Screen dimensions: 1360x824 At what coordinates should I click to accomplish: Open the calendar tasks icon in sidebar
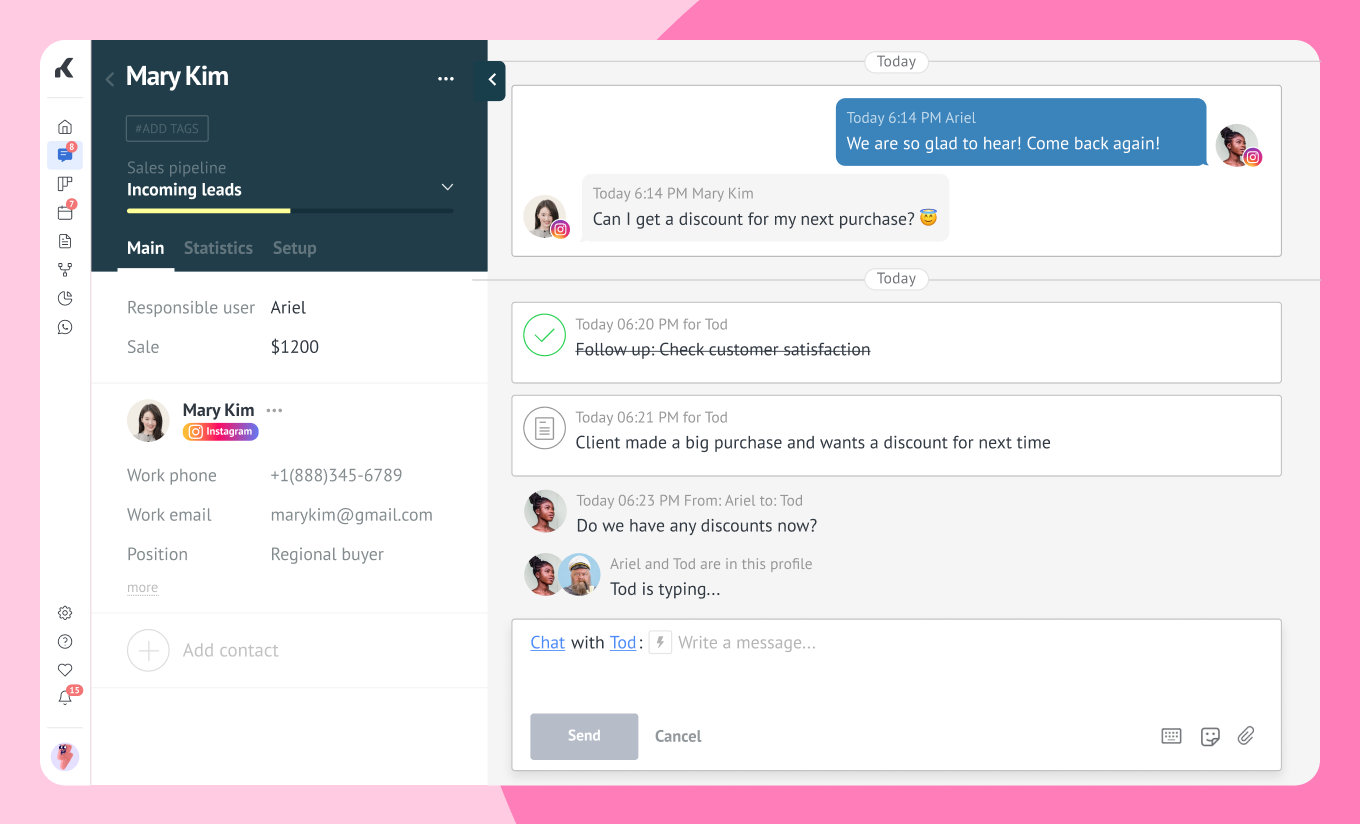pyautogui.click(x=65, y=212)
